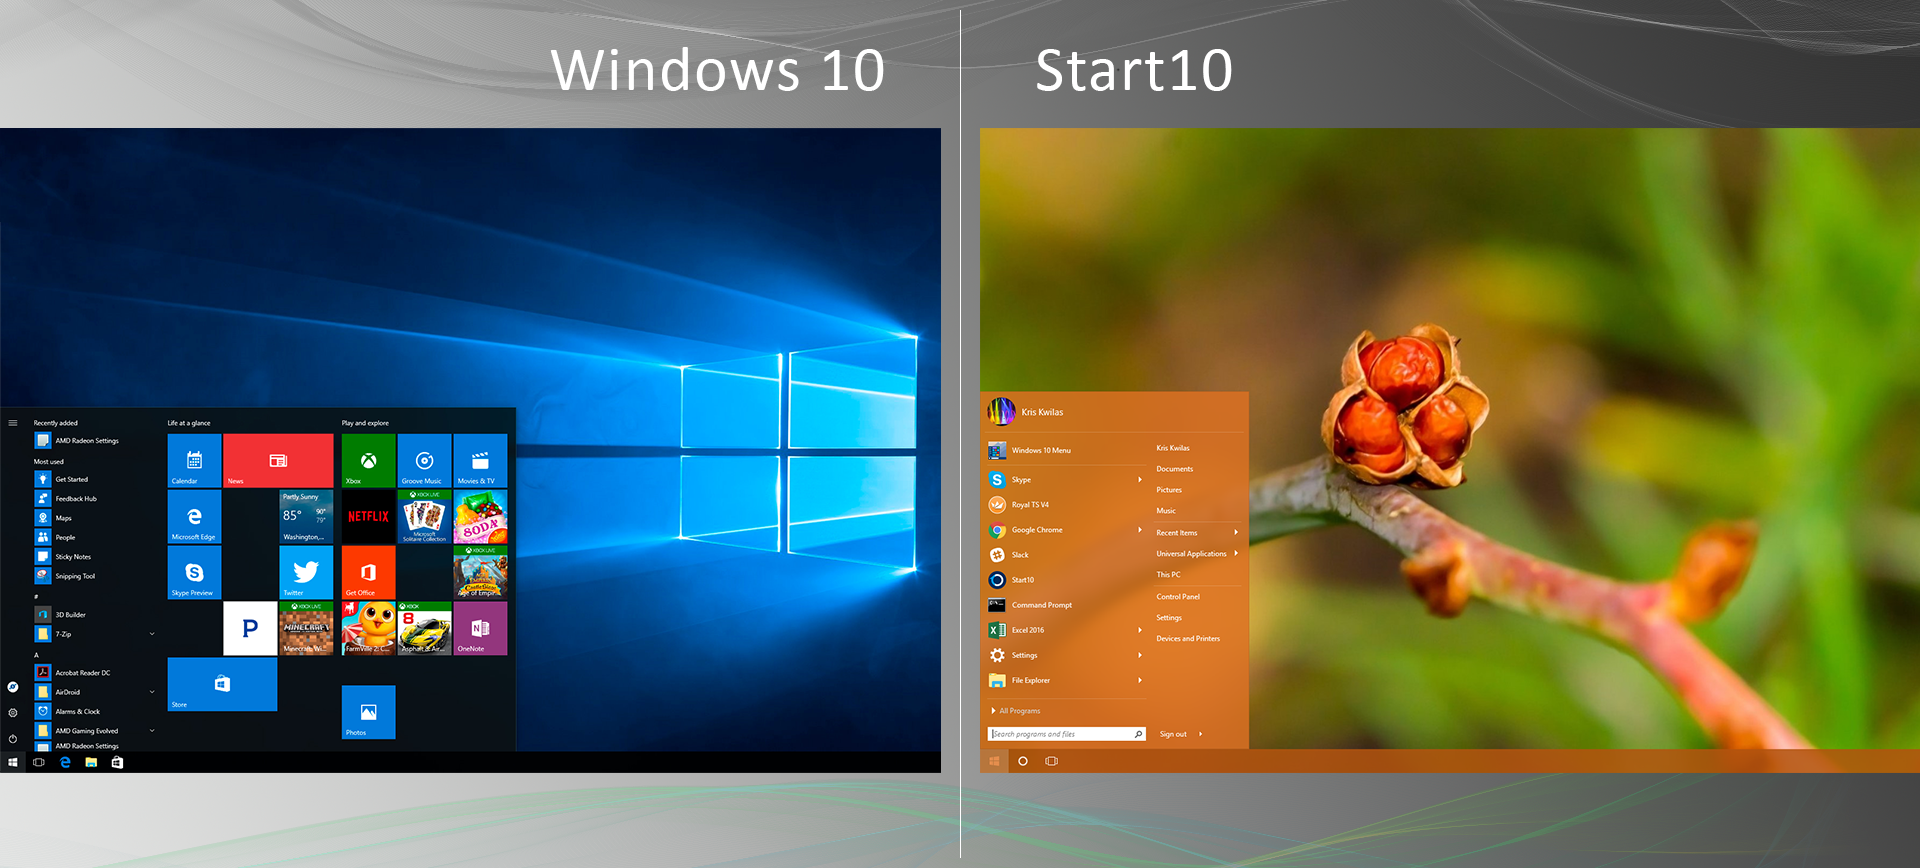Screen dimensions: 1920x868
Task: Open the Sign out options arrow
Action: tap(1200, 734)
